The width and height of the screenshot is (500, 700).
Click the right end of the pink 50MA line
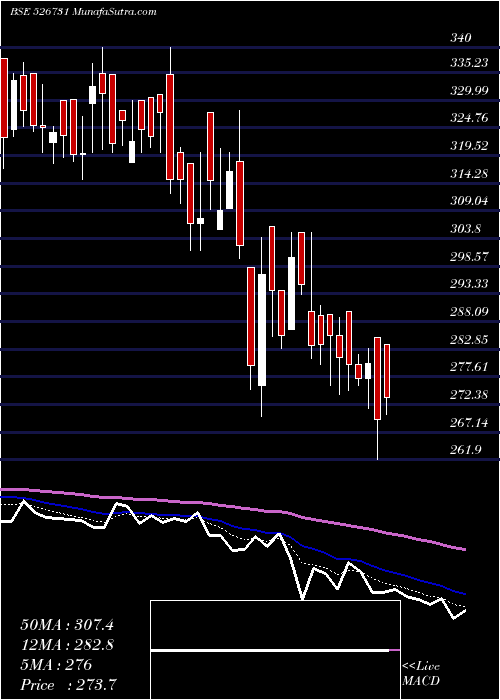pos(464,549)
